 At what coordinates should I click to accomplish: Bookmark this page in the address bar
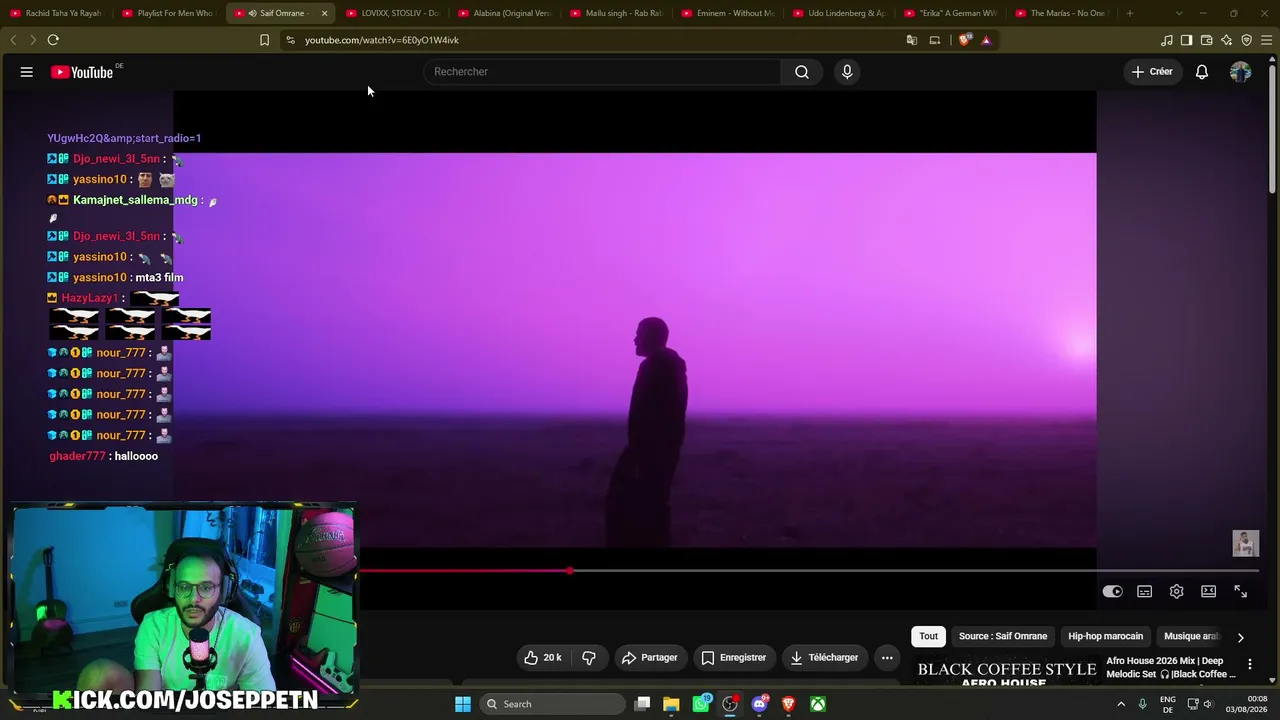pyautogui.click(x=264, y=40)
